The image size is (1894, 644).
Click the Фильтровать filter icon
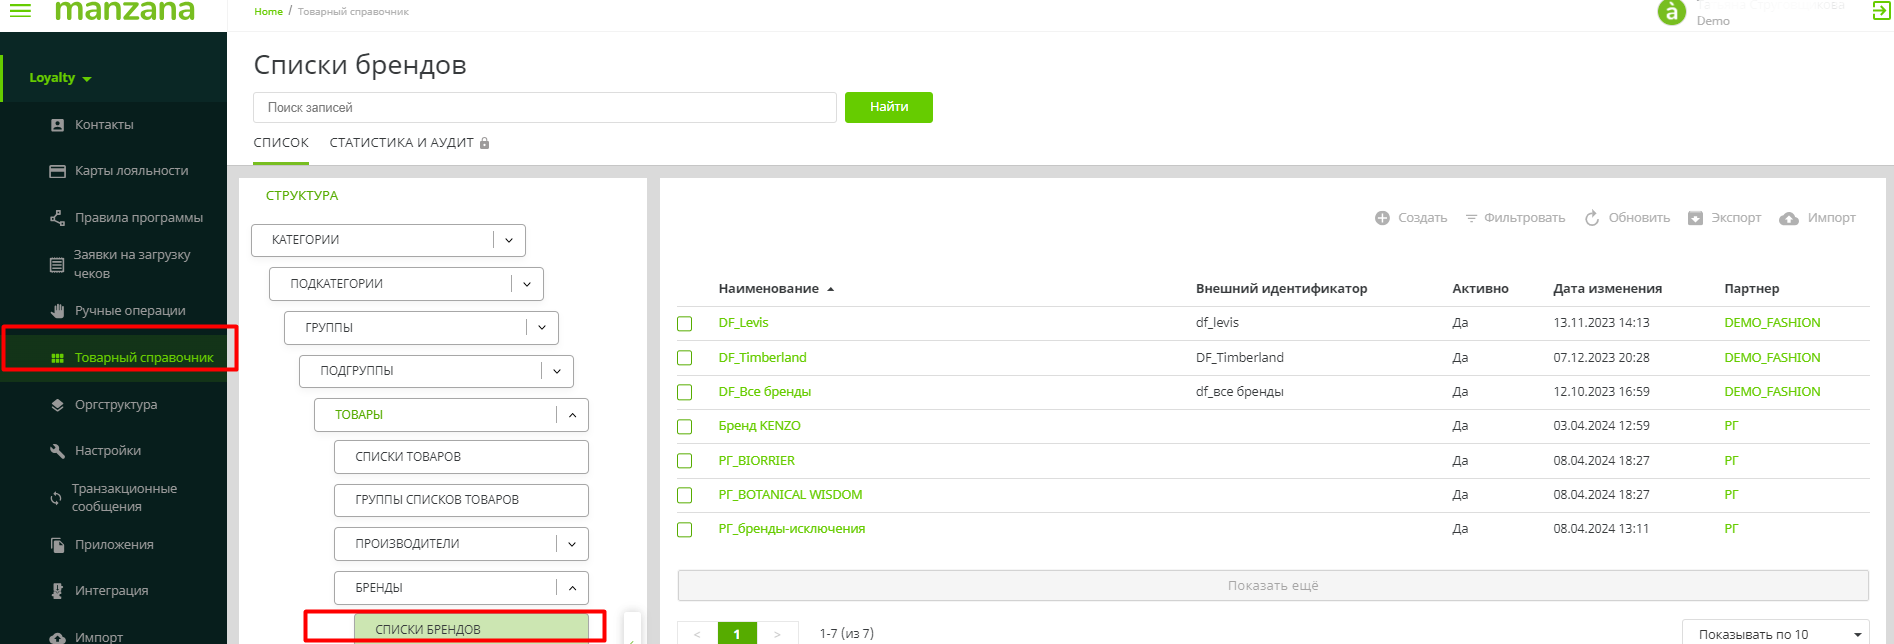(x=1471, y=218)
